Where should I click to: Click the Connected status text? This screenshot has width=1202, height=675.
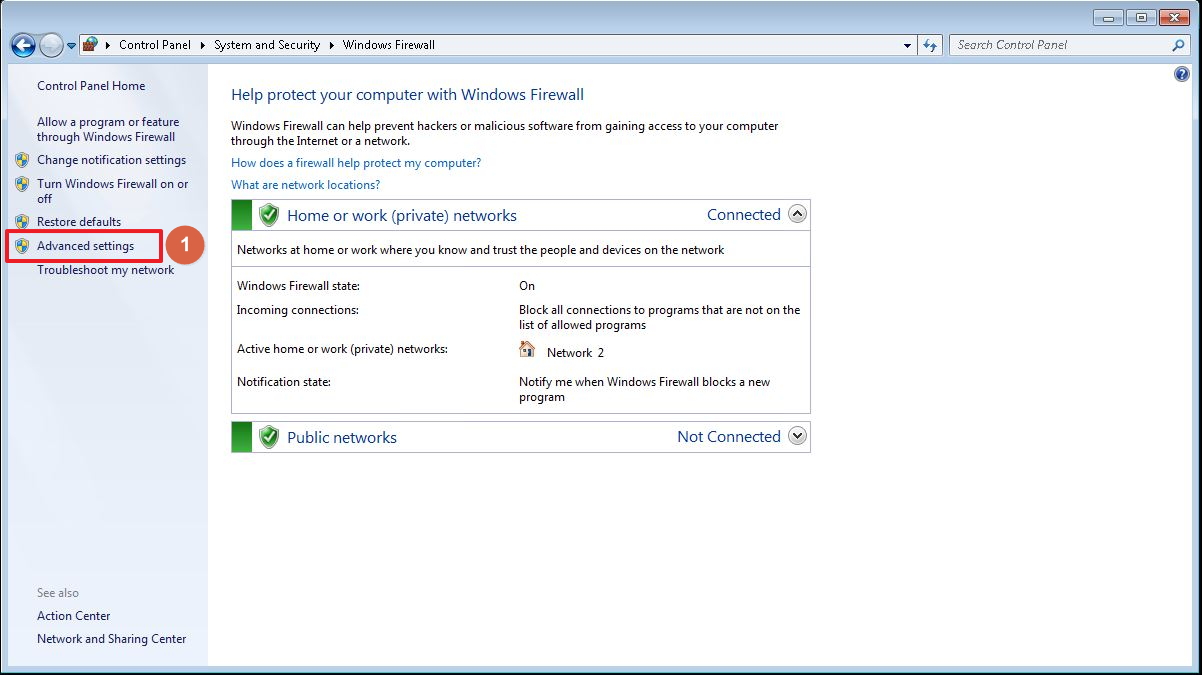[x=744, y=215]
